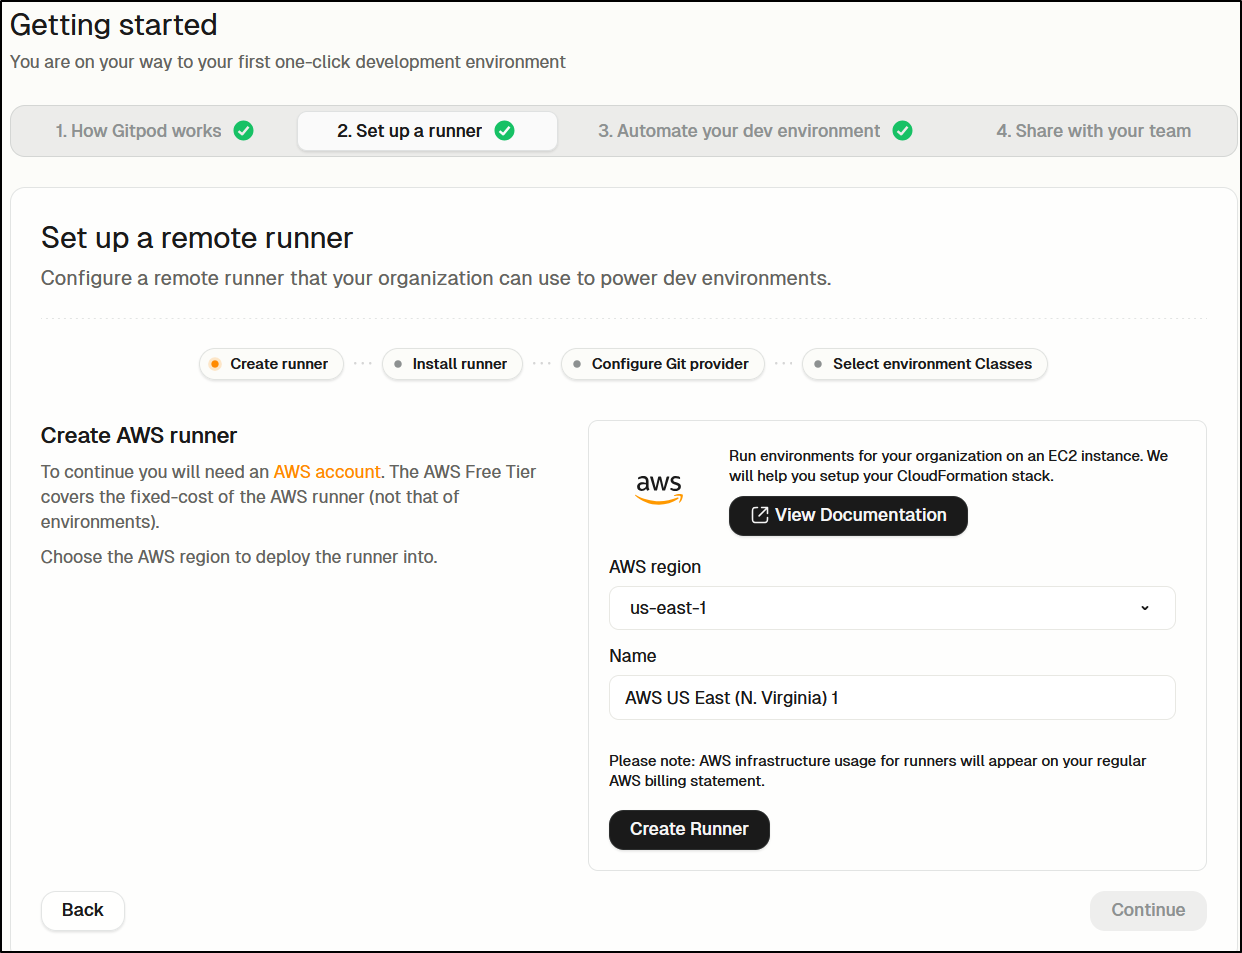This screenshot has width=1242, height=953.
Task: Open Share with your team tab
Action: [1093, 131]
